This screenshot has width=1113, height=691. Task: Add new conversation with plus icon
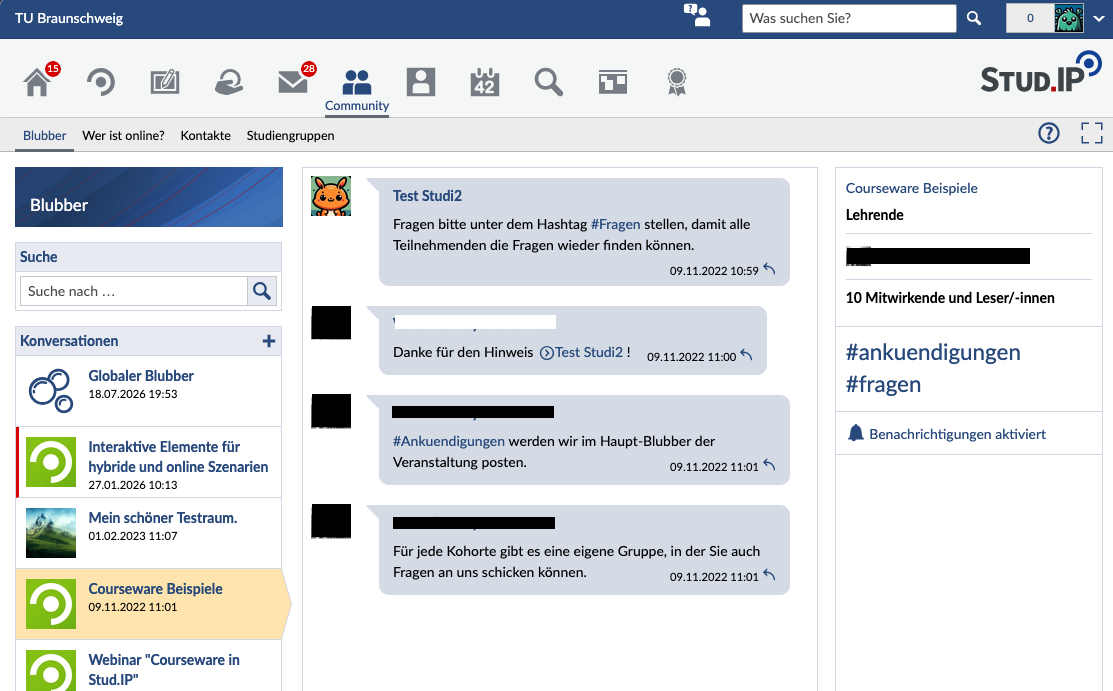[268, 341]
